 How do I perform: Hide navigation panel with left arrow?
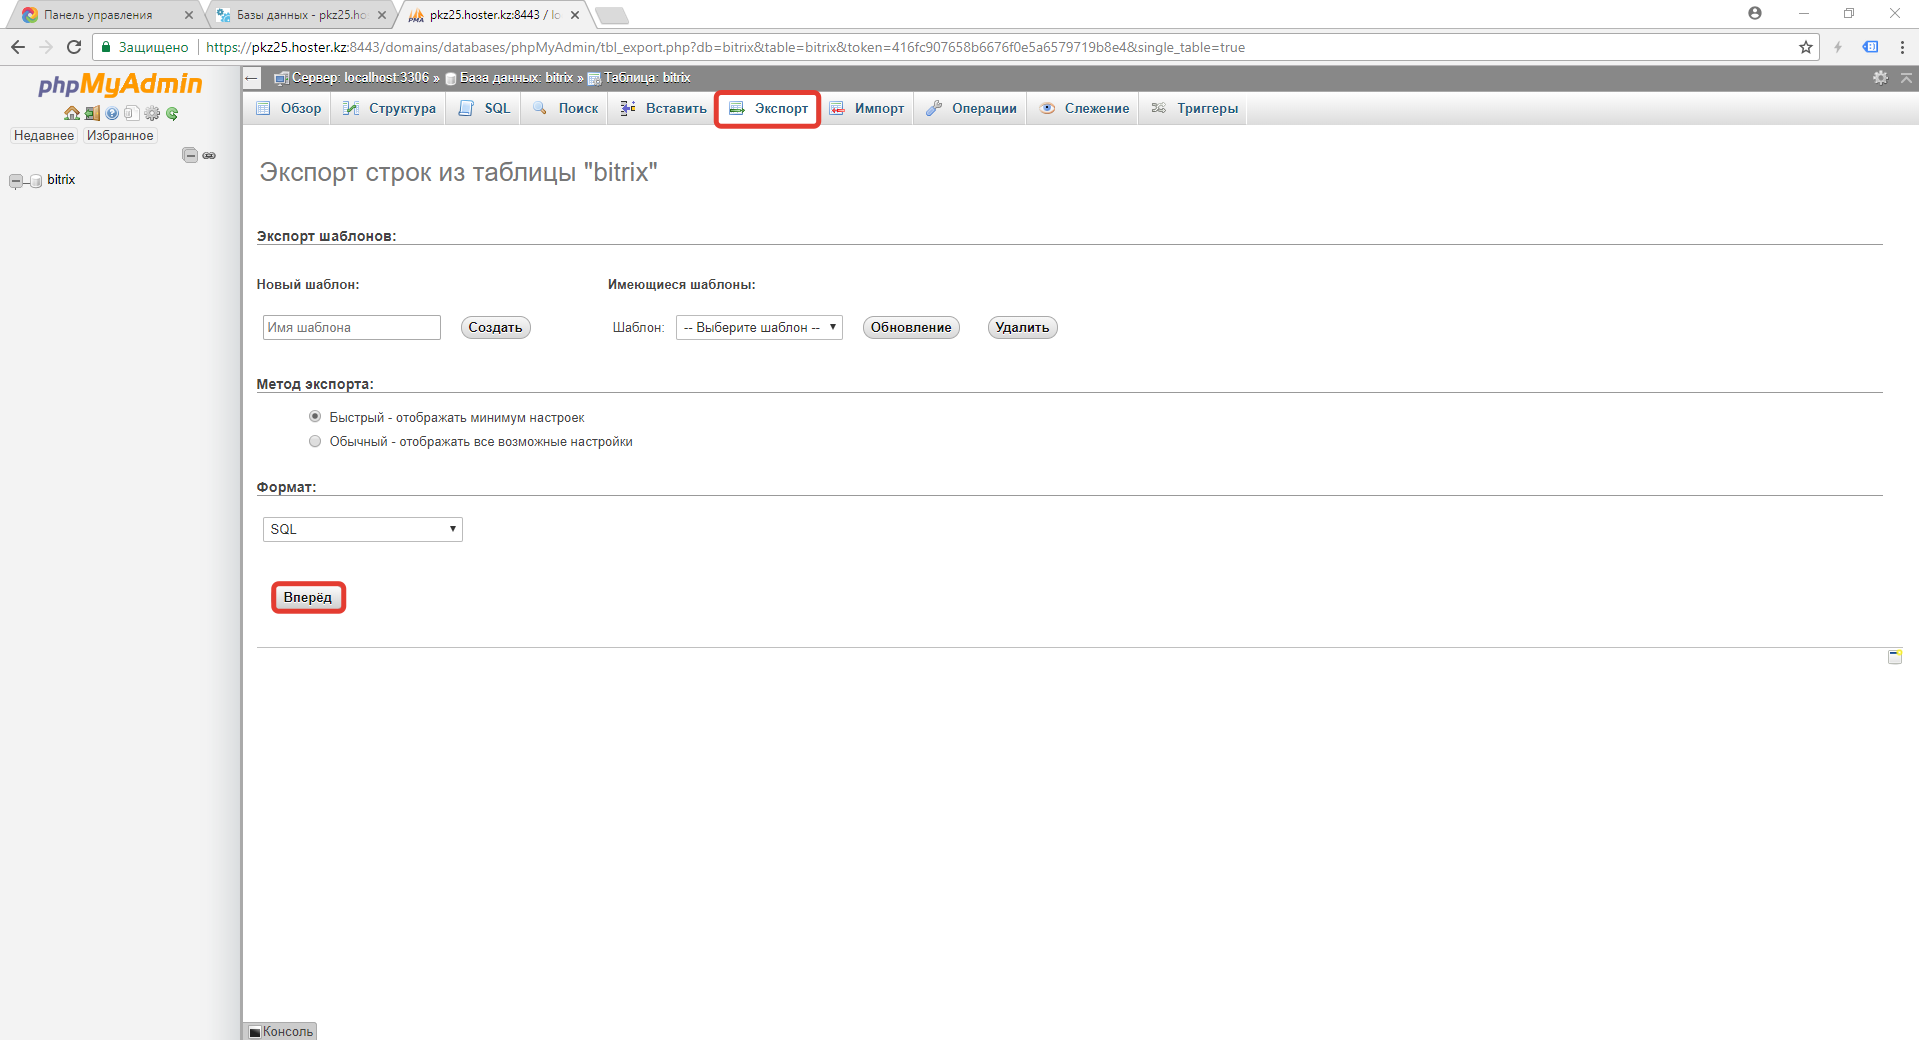click(x=252, y=78)
